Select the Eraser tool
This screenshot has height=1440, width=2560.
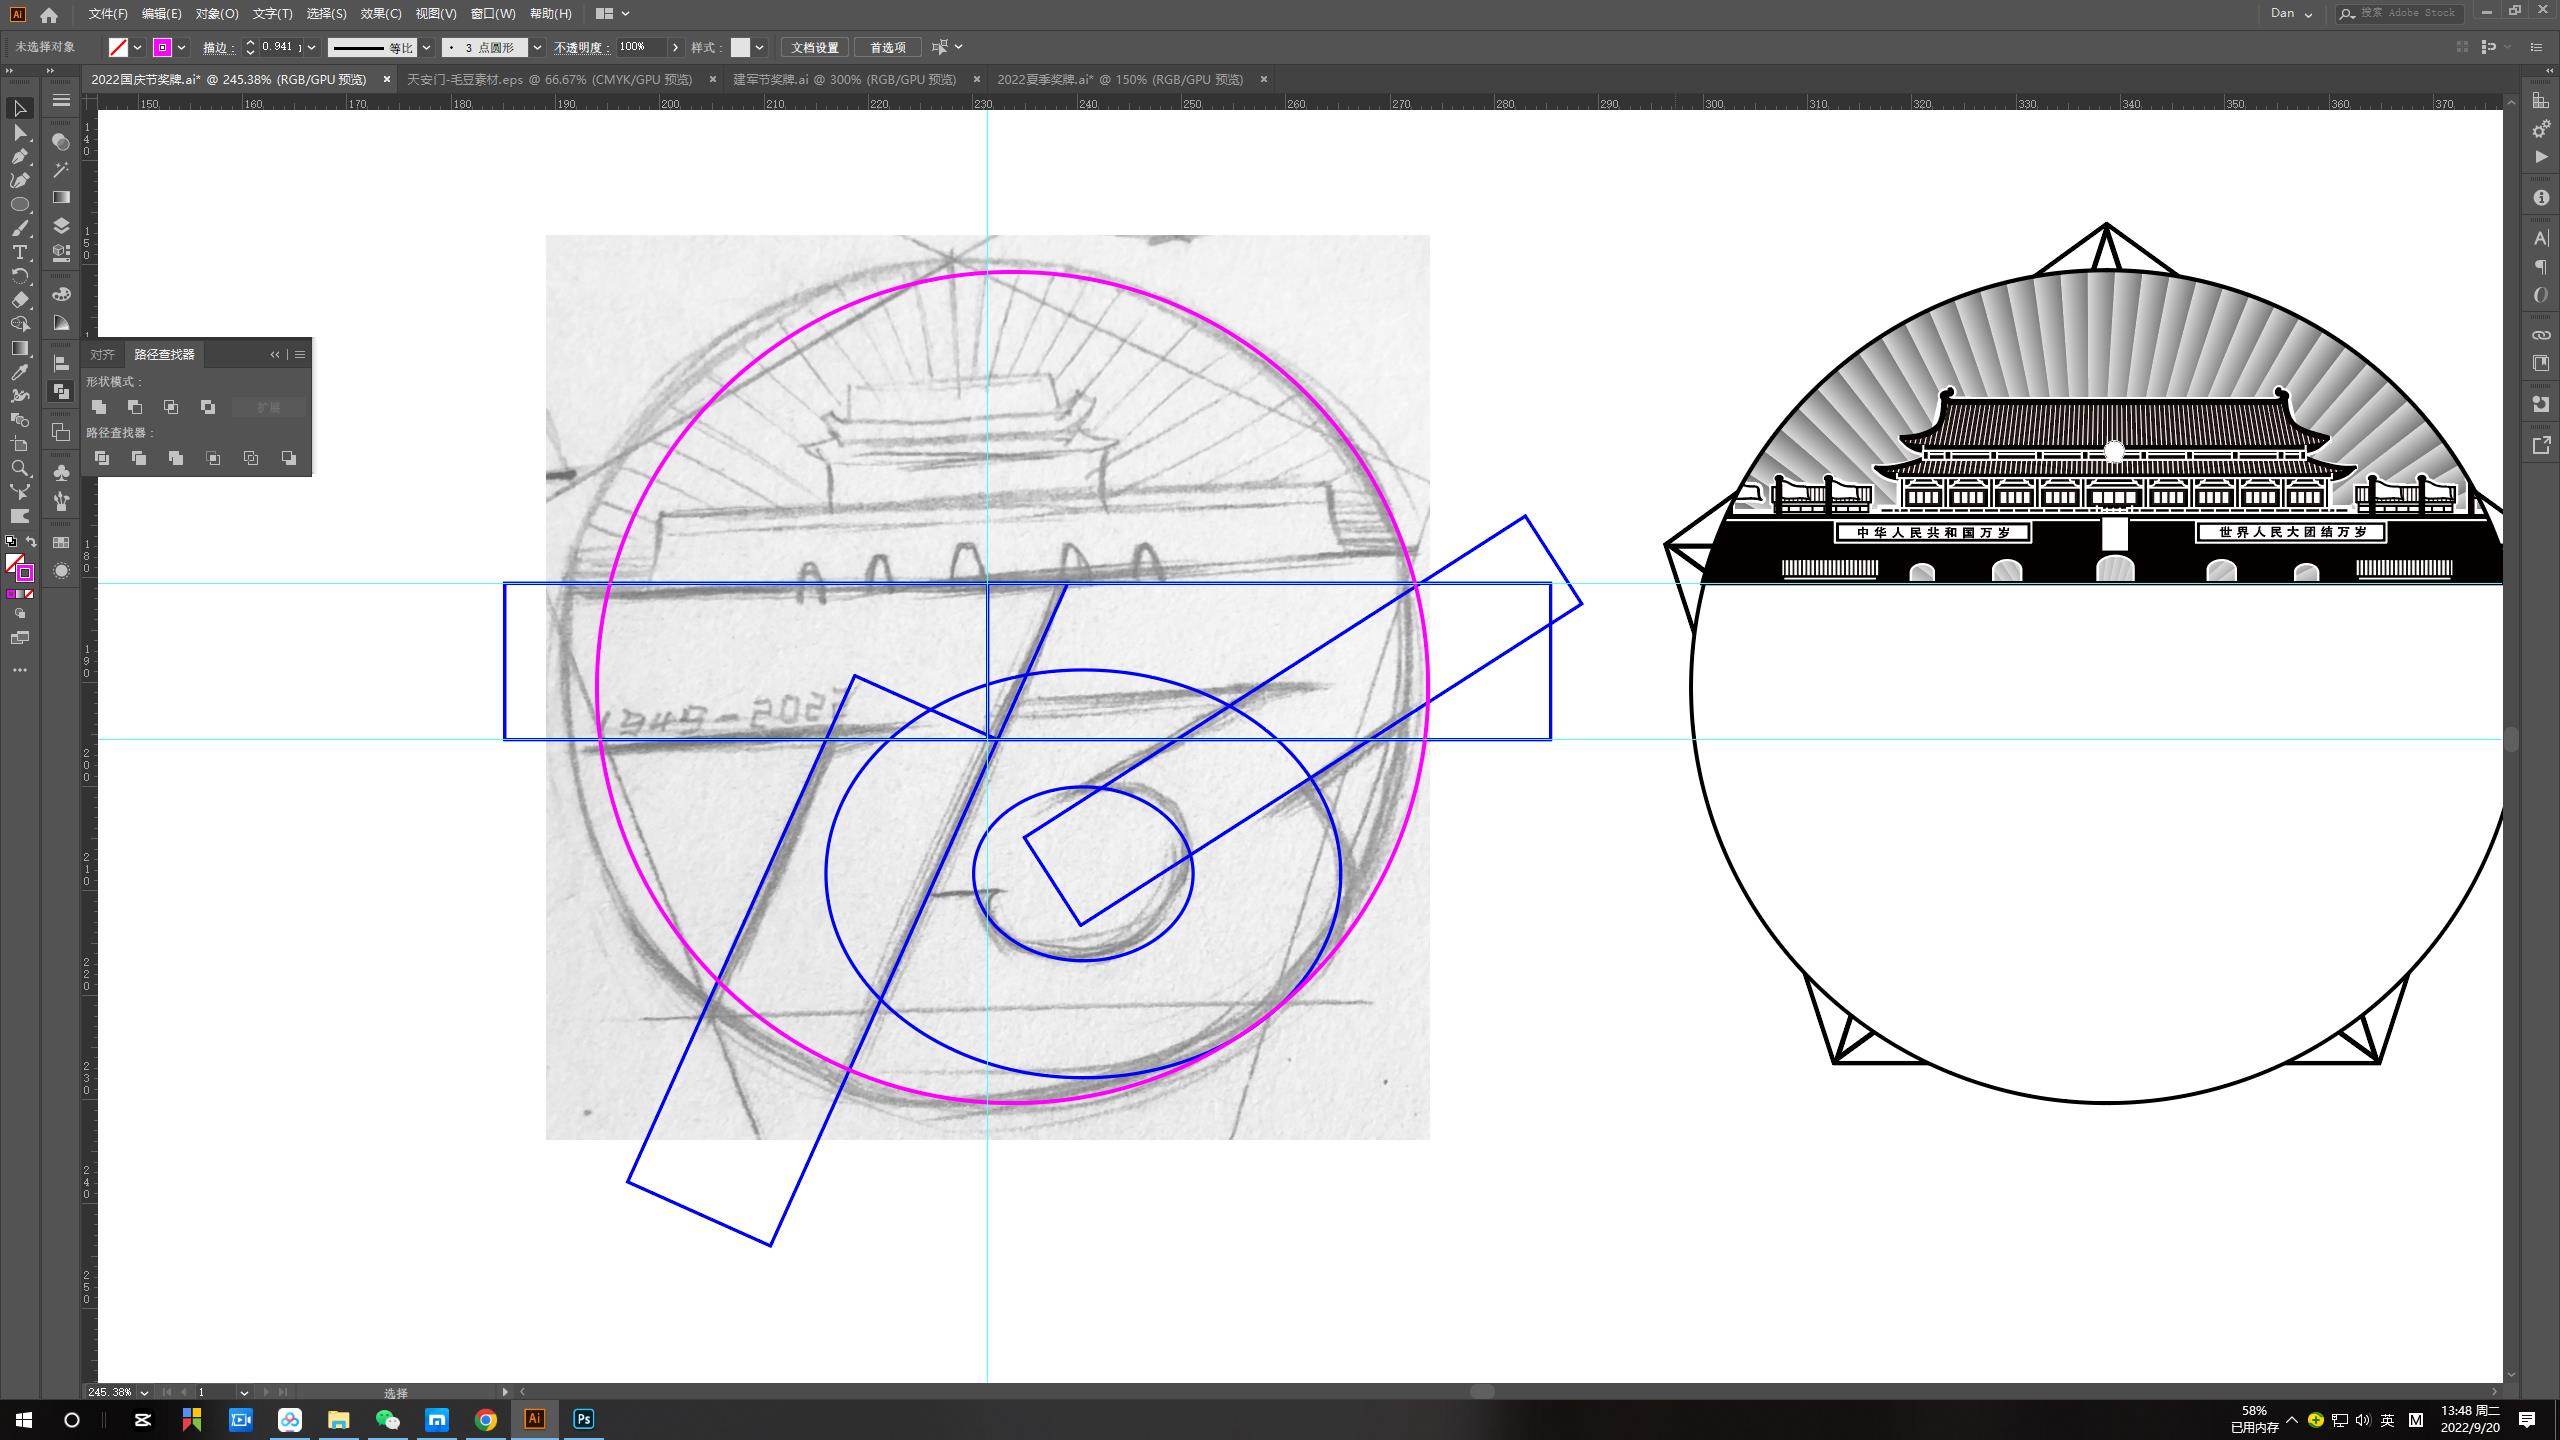19,300
